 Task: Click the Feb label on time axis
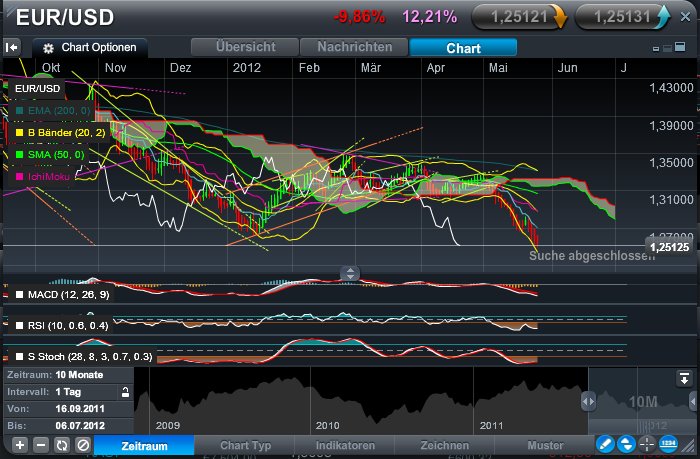tap(309, 68)
